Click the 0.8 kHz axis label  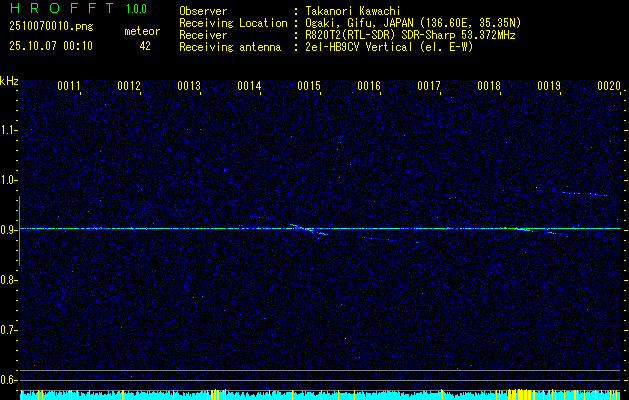[9, 280]
